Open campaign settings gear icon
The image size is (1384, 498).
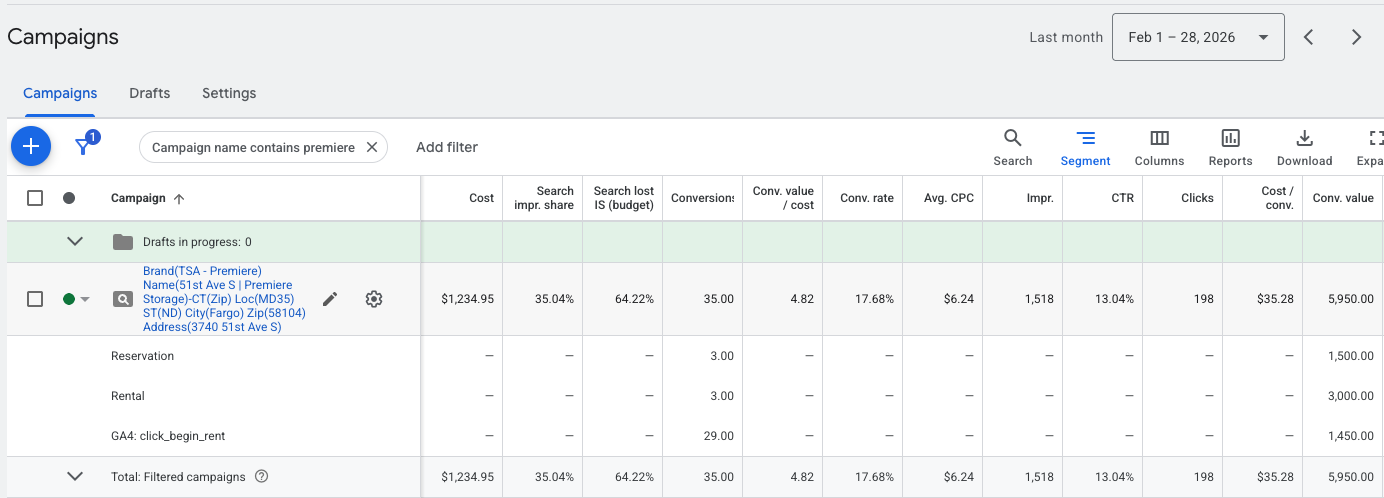[374, 299]
